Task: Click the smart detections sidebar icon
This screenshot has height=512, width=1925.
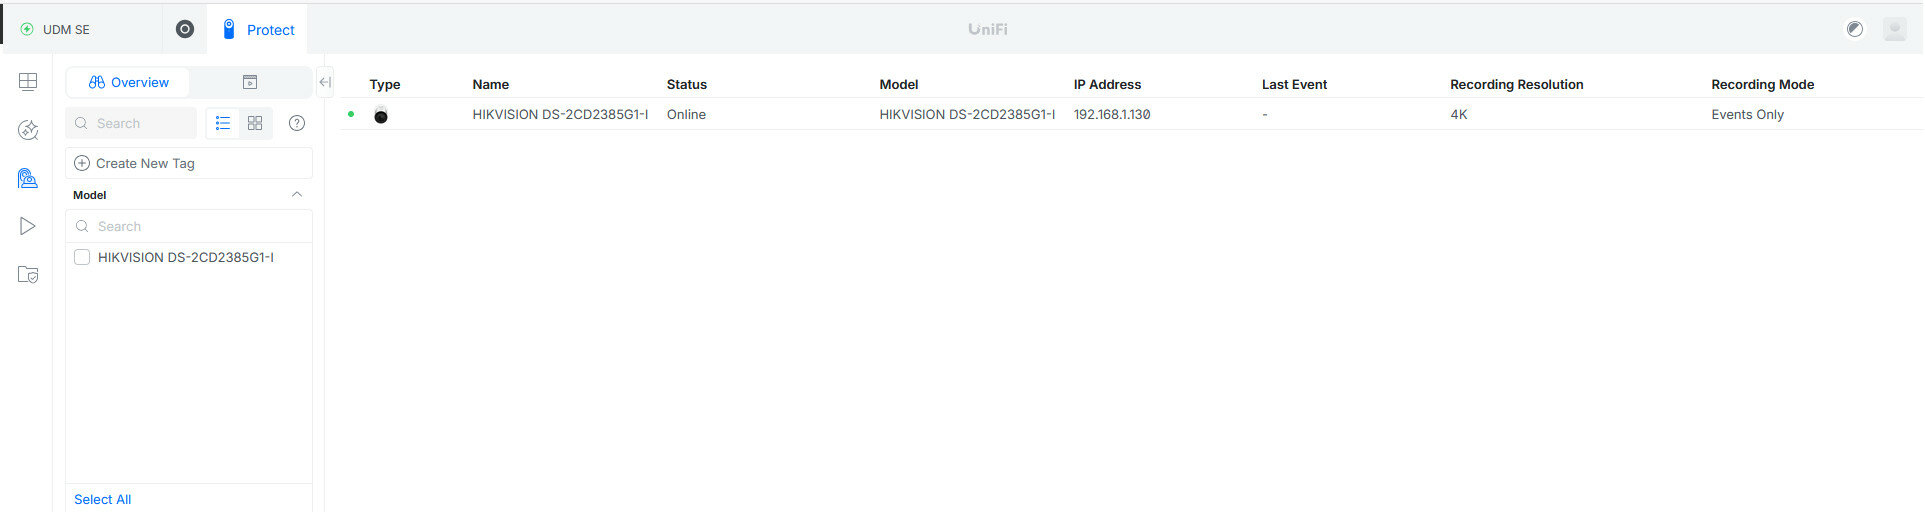Action: point(28,130)
